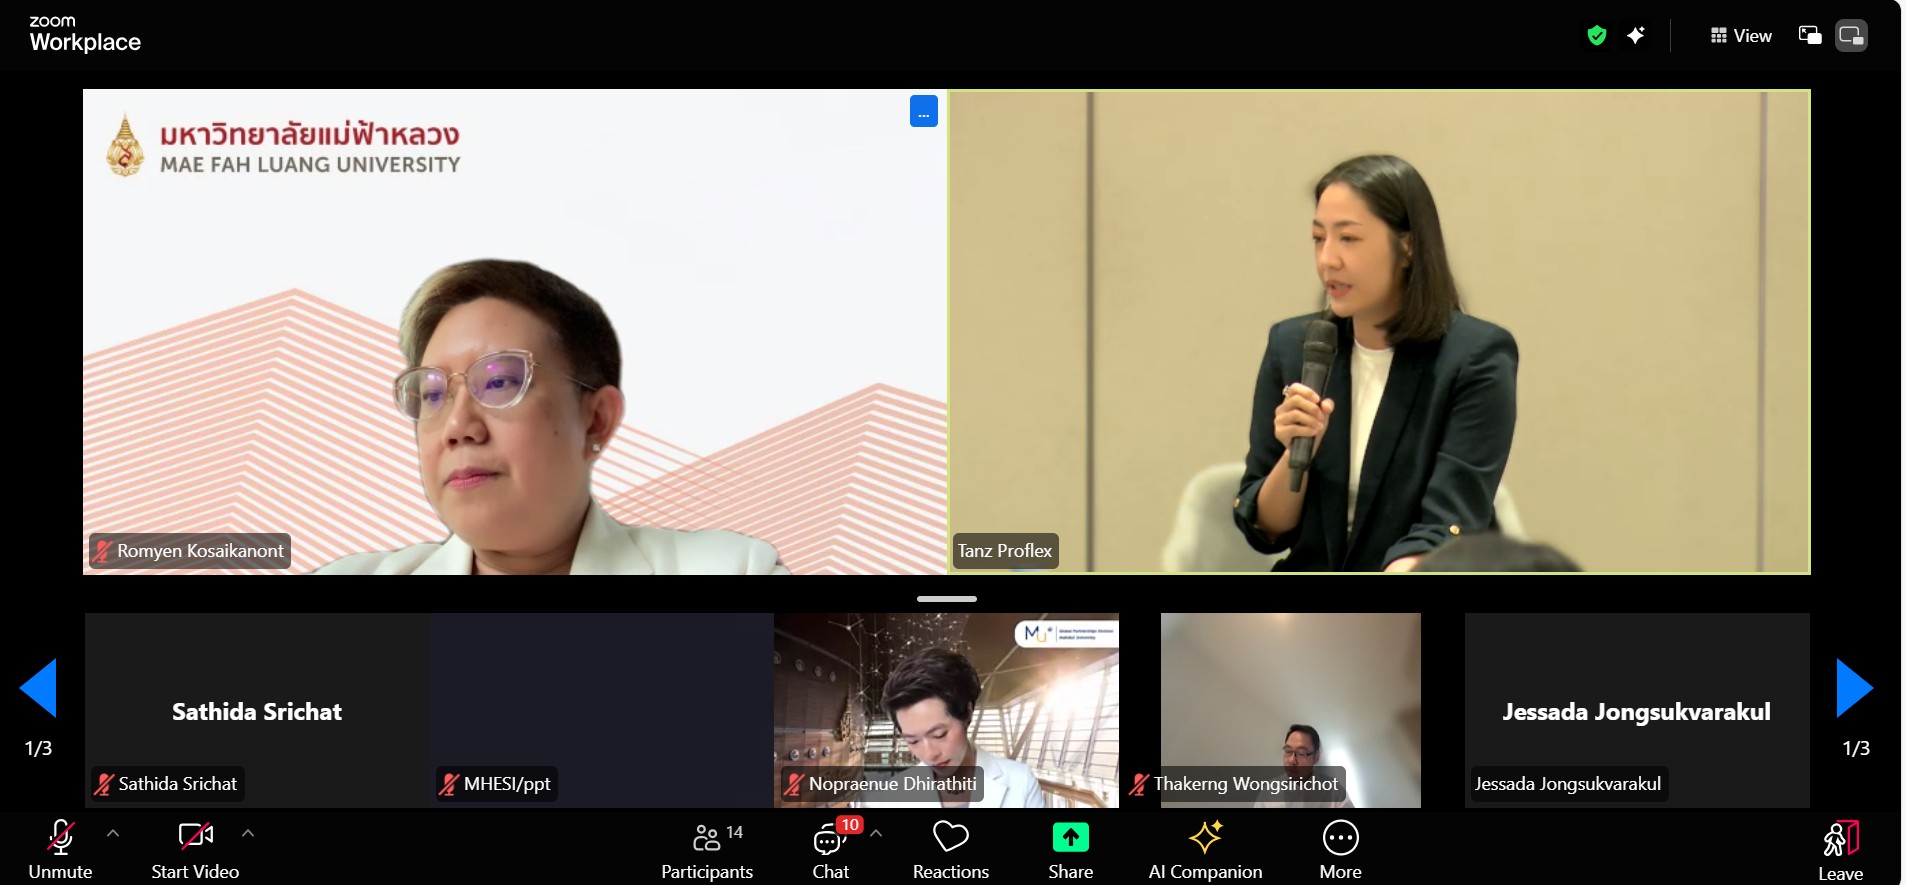Click the green encryption shield icon

(1597, 36)
